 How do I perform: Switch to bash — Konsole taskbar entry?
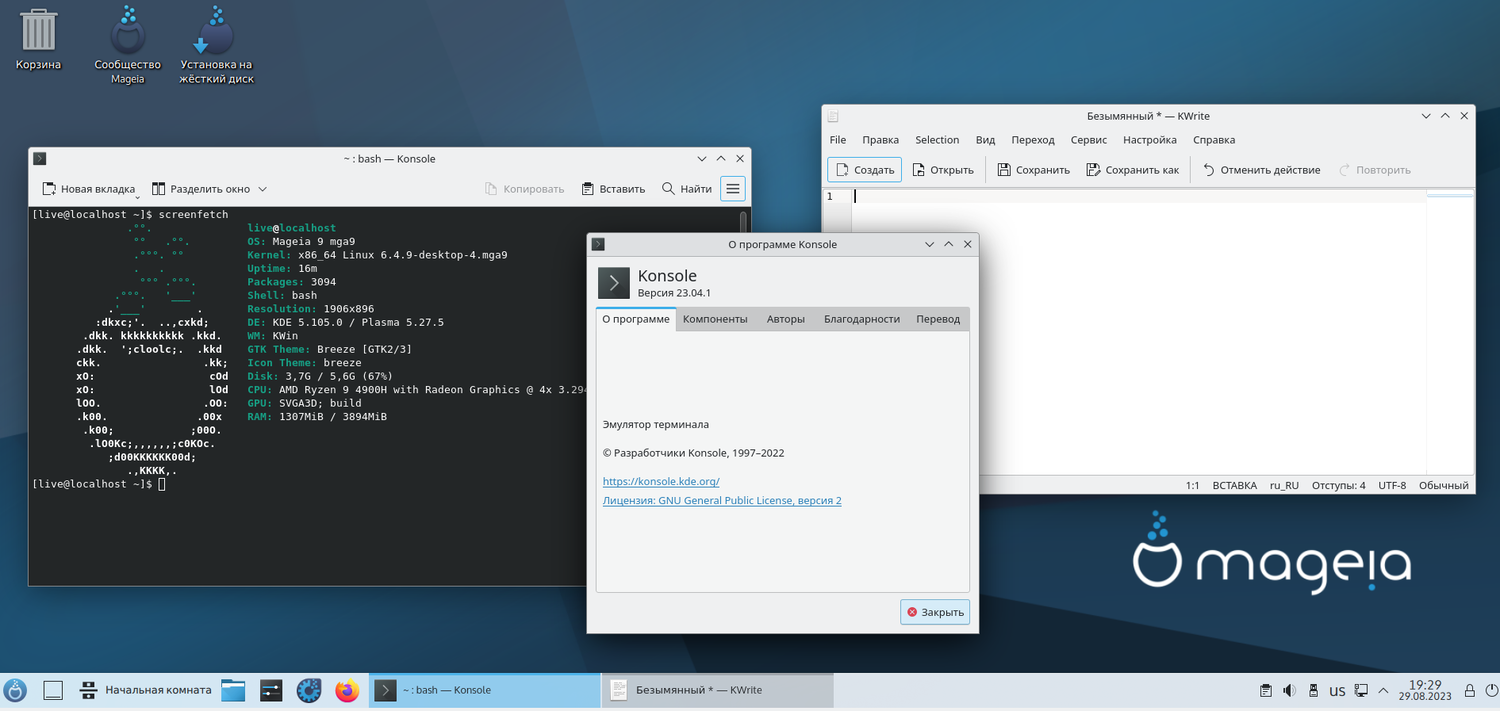[484, 690]
